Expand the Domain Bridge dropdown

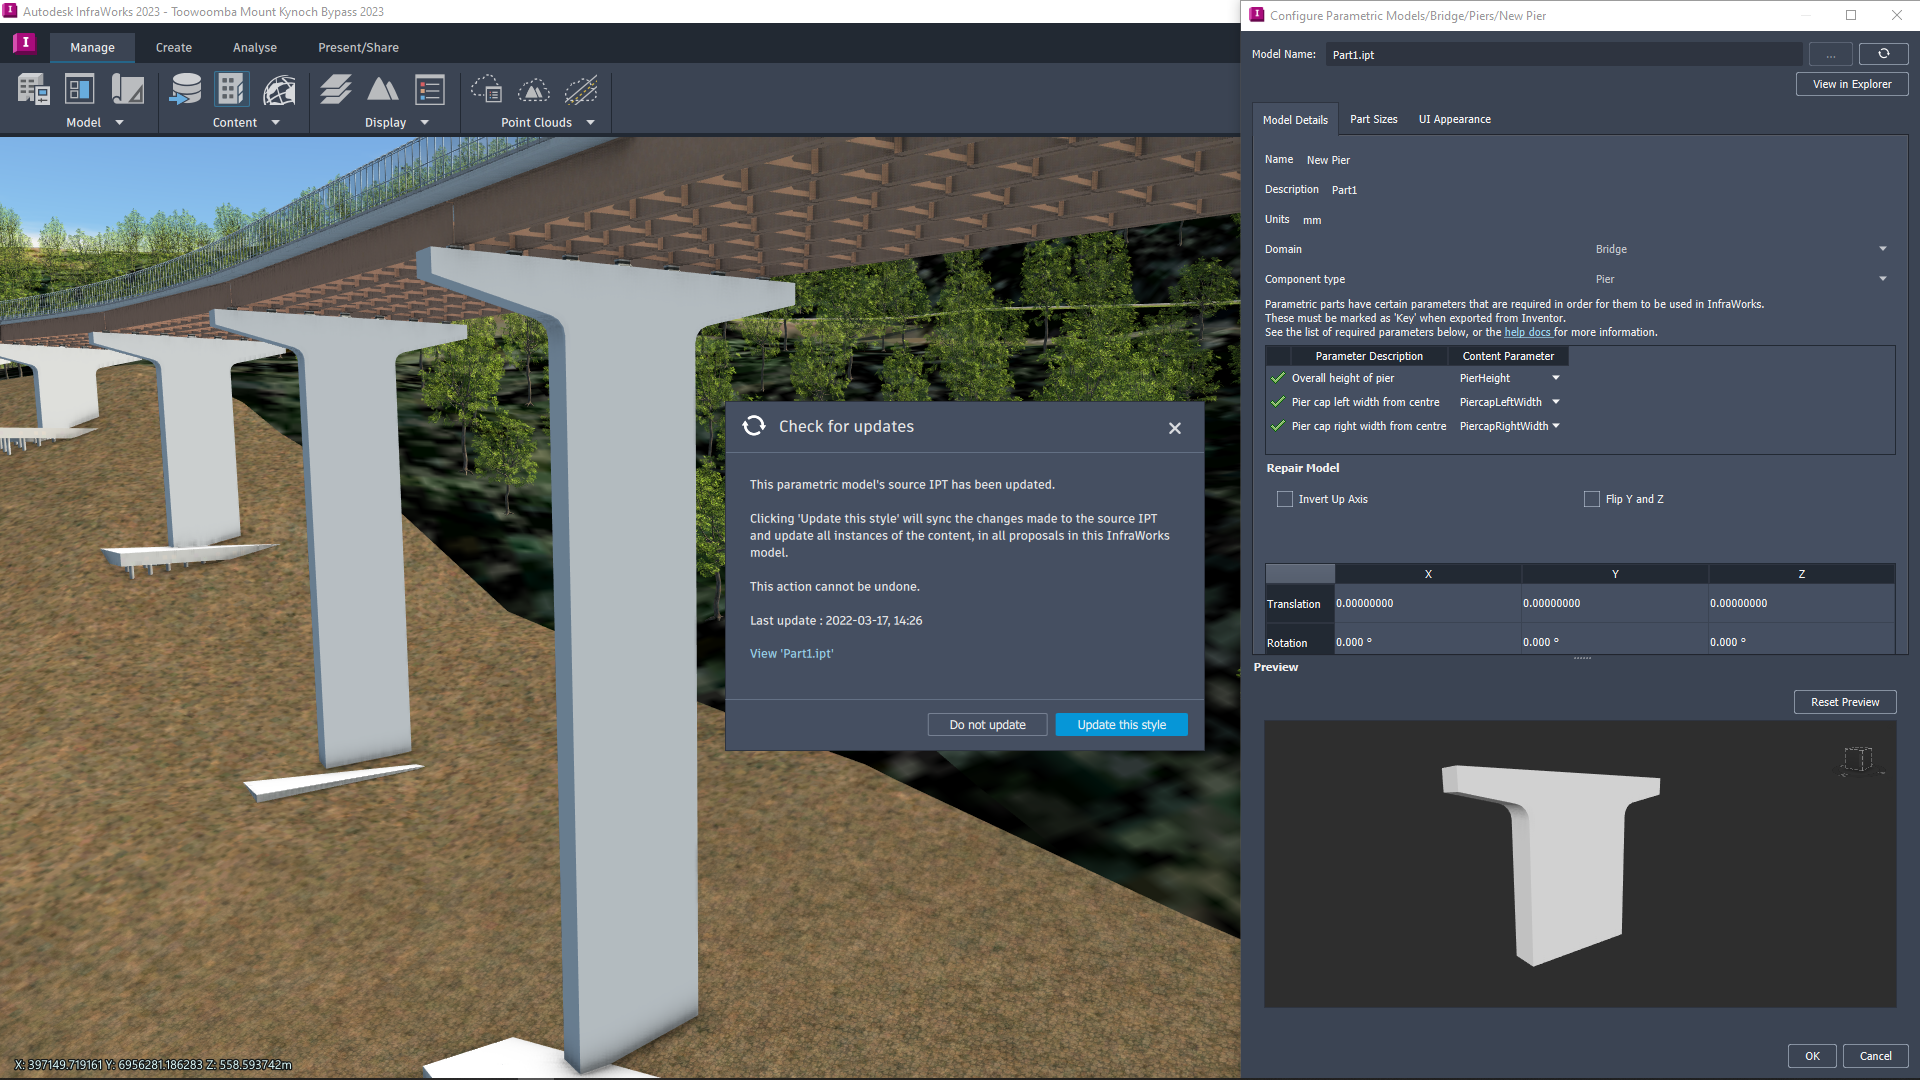1882,249
